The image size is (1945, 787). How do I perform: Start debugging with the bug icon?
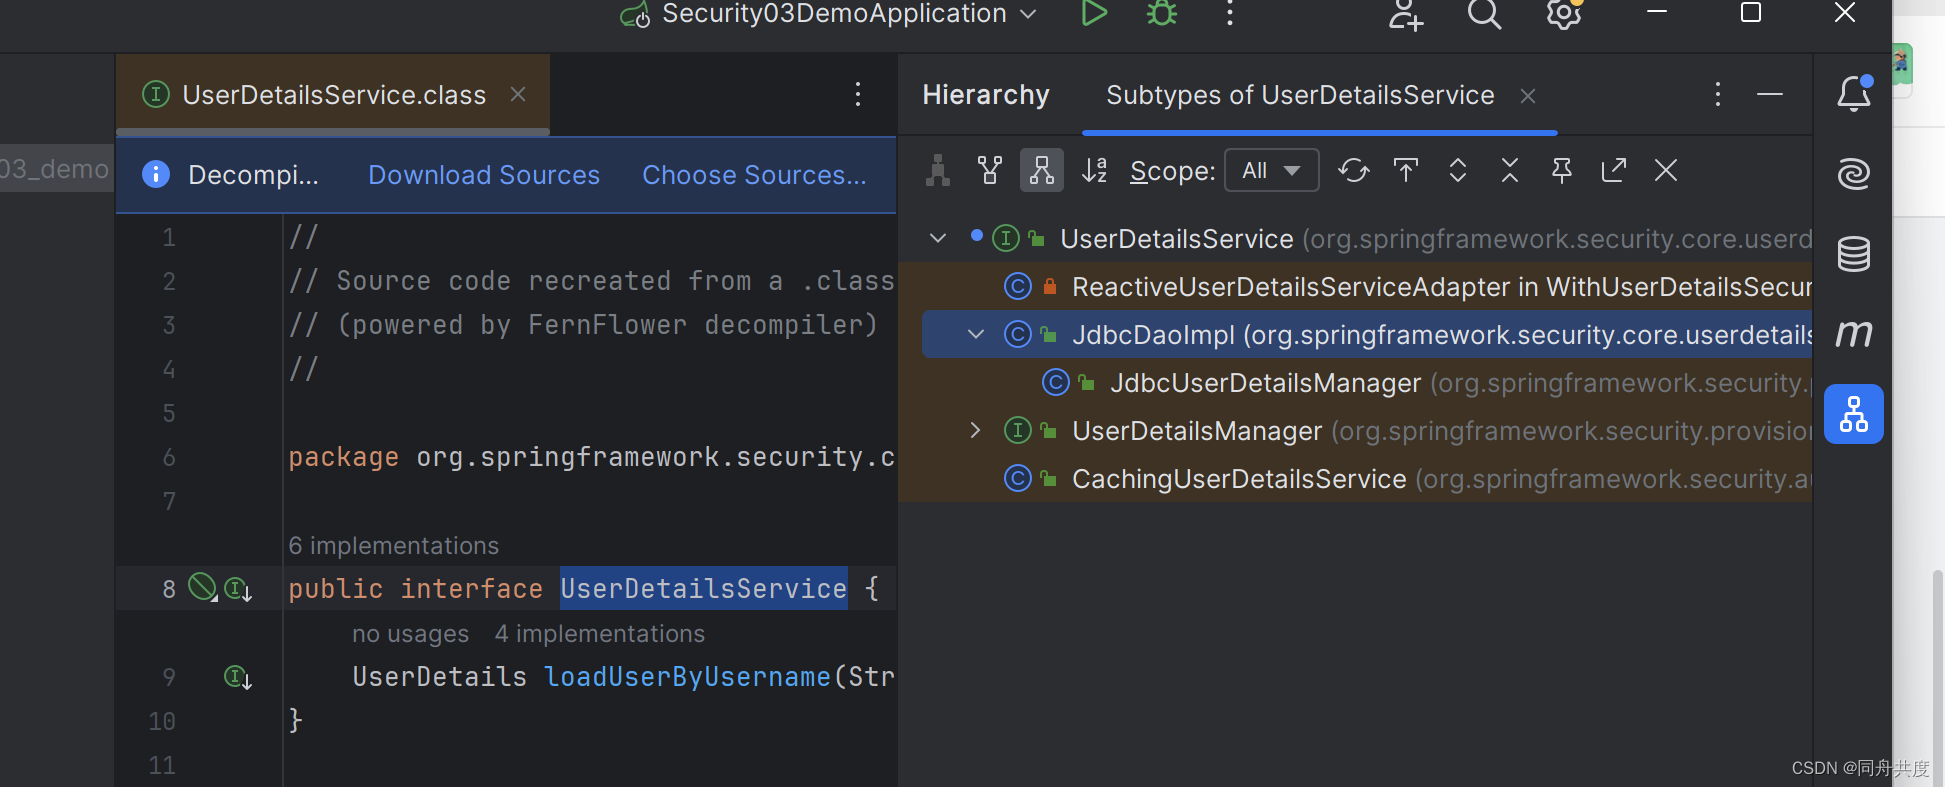pos(1162,13)
